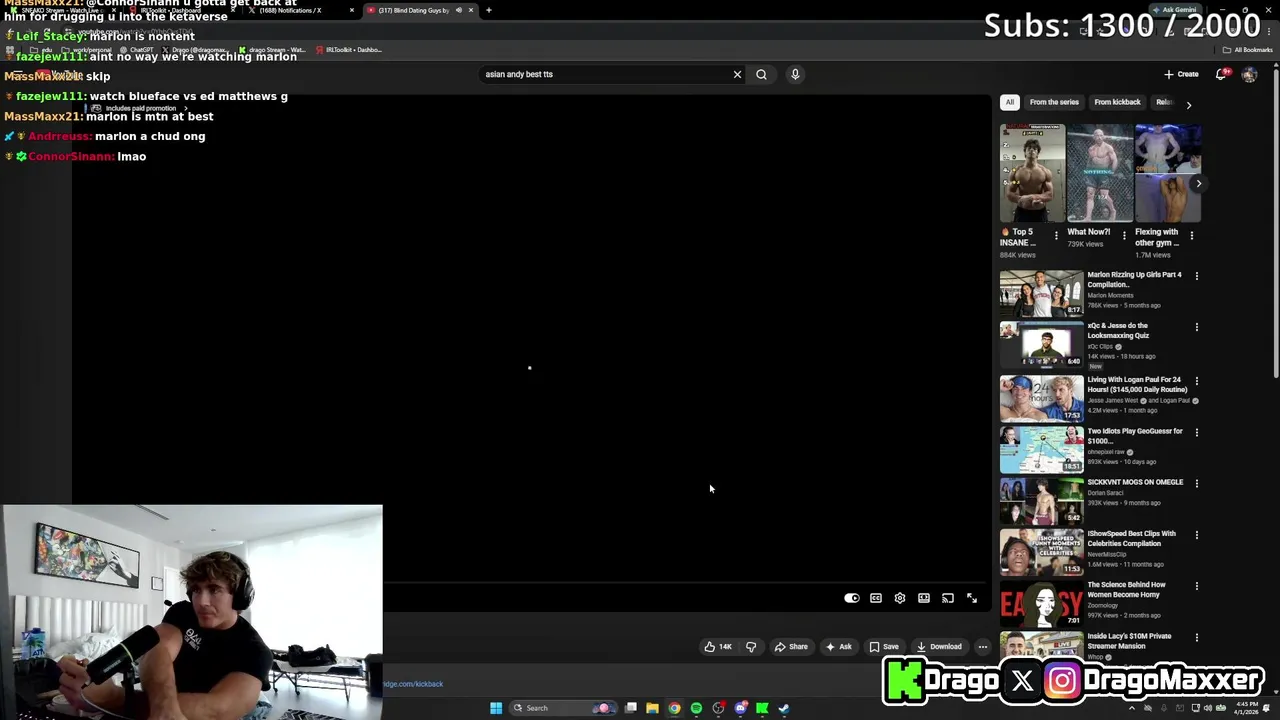
Task: Open the Create menu
Action: pyautogui.click(x=1181, y=74)
